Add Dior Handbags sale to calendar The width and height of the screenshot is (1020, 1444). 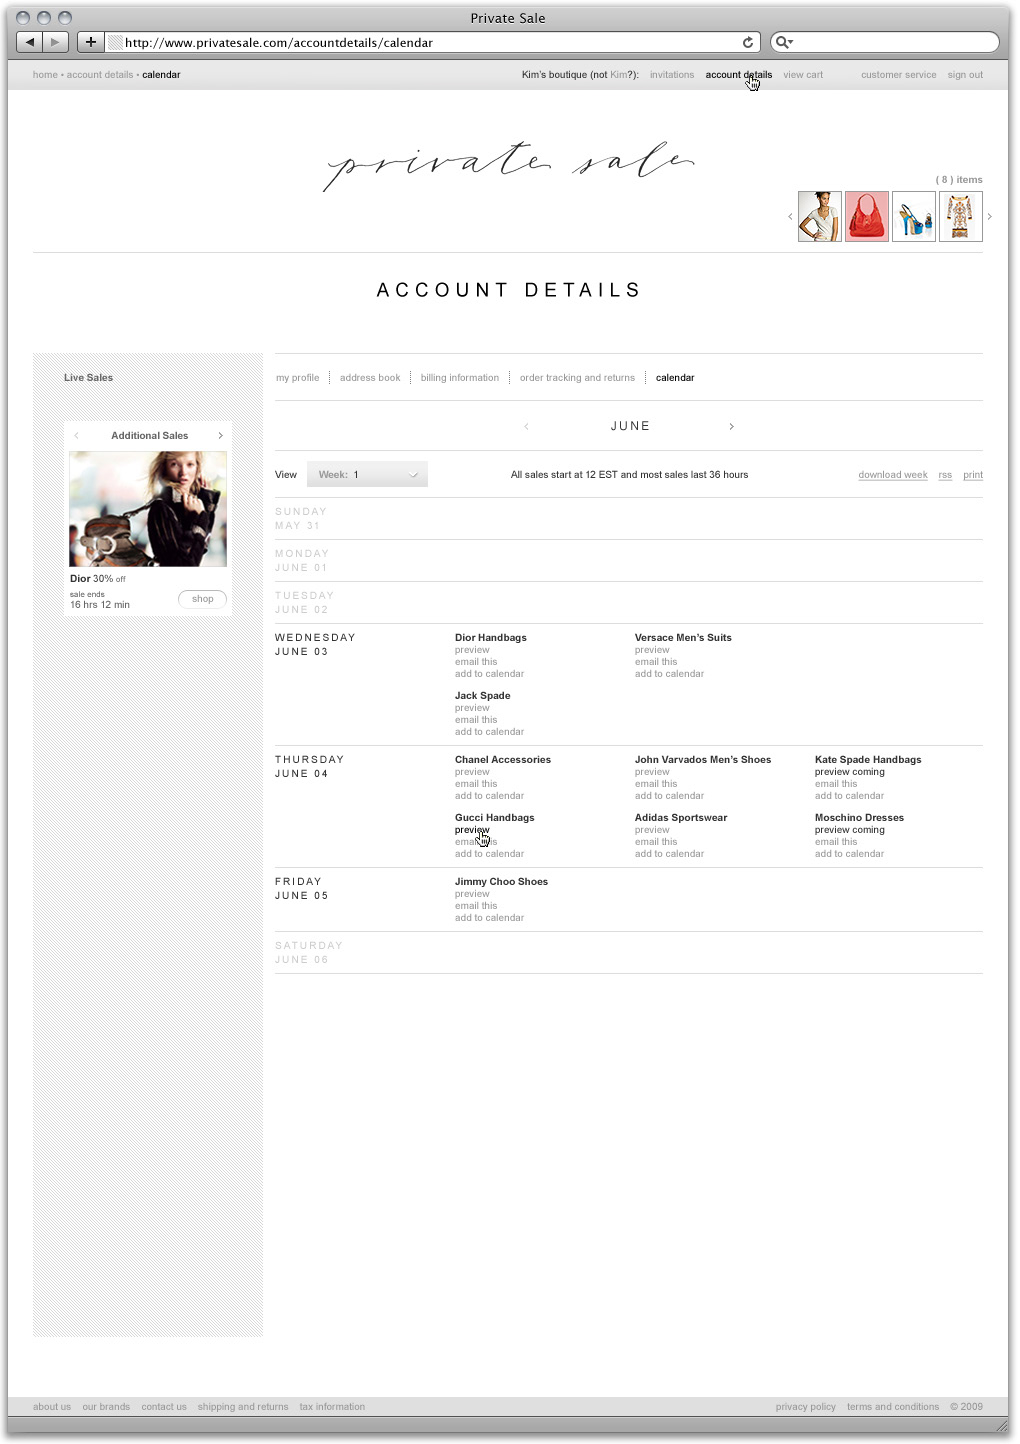(x=489, y=674)
